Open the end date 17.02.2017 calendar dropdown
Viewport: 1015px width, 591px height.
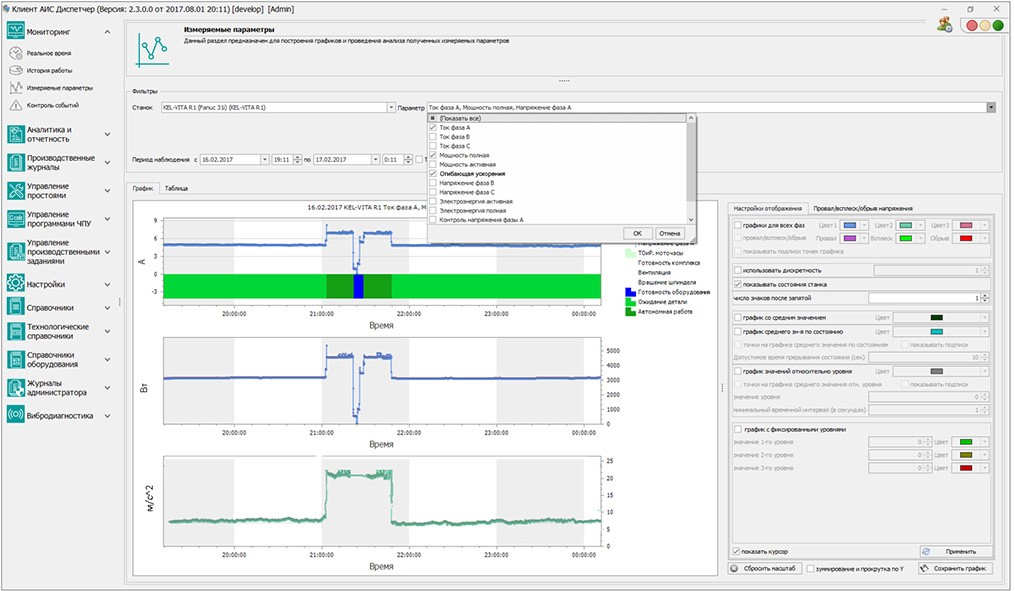pyautogui.click(x=375, y=159)
